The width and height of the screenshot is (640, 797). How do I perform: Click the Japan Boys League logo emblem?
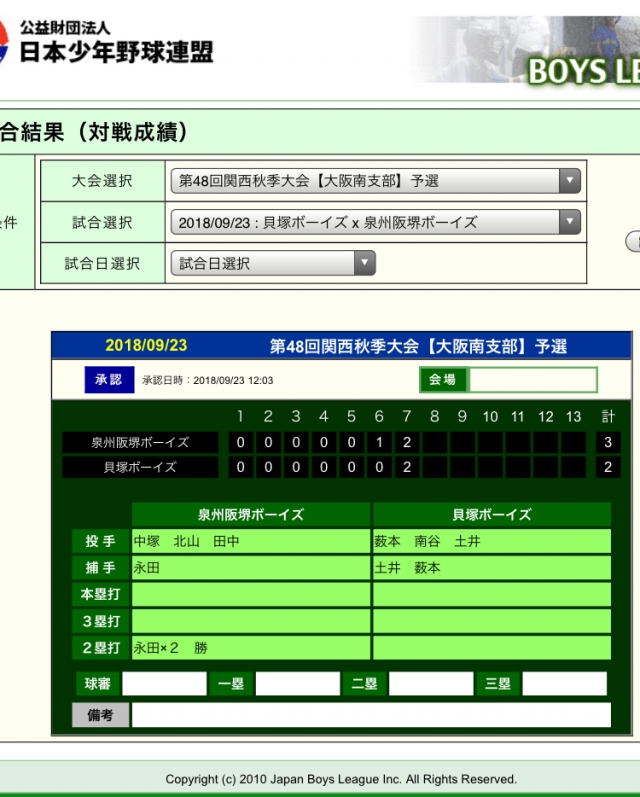click(5, 43)
